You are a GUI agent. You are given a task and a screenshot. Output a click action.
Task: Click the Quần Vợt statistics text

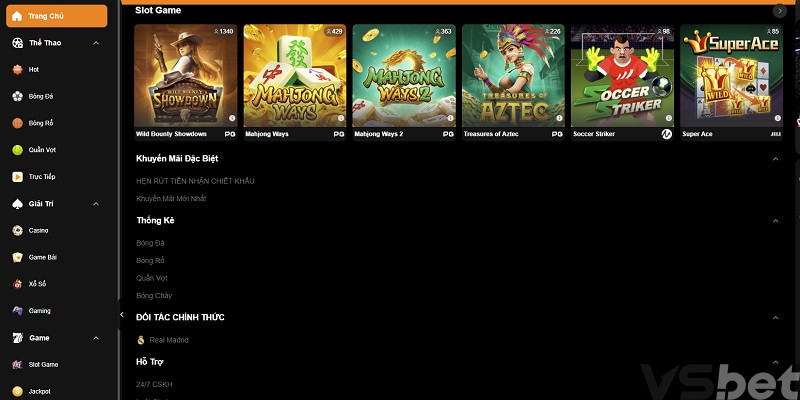pyautogui.click(x=152, y=278)
